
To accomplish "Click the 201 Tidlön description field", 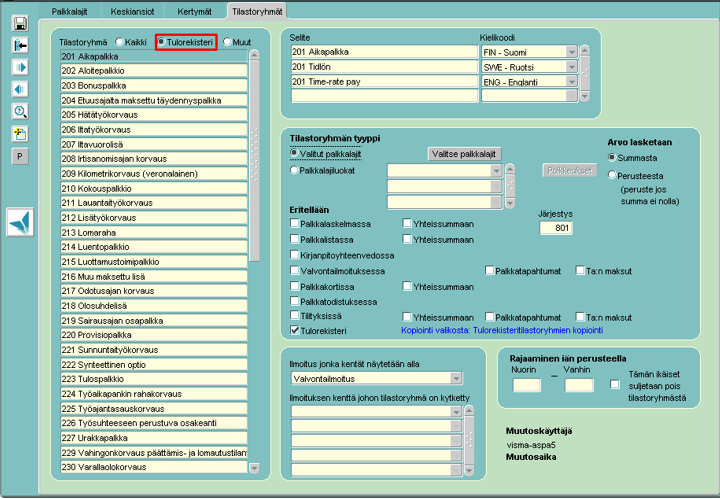I will click(384, 67).
